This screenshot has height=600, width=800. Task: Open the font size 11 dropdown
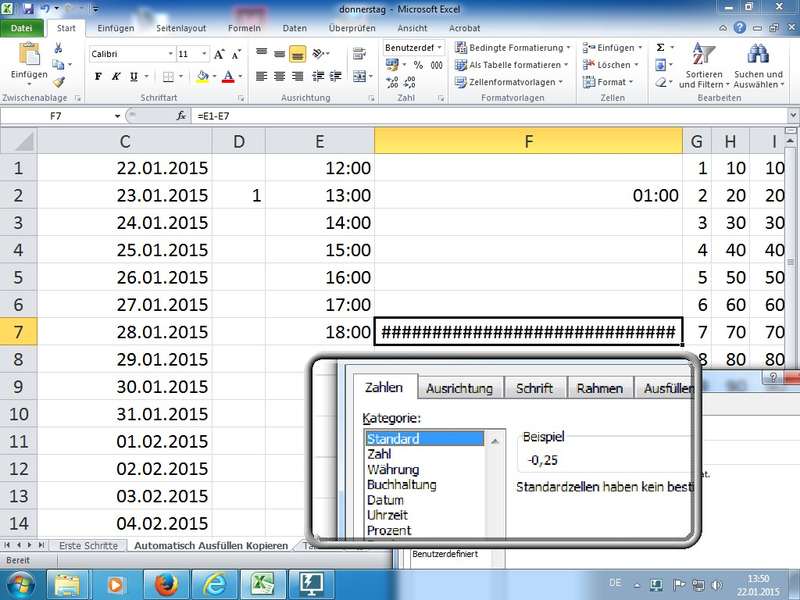pyautogui.click(x=204, y=54)
